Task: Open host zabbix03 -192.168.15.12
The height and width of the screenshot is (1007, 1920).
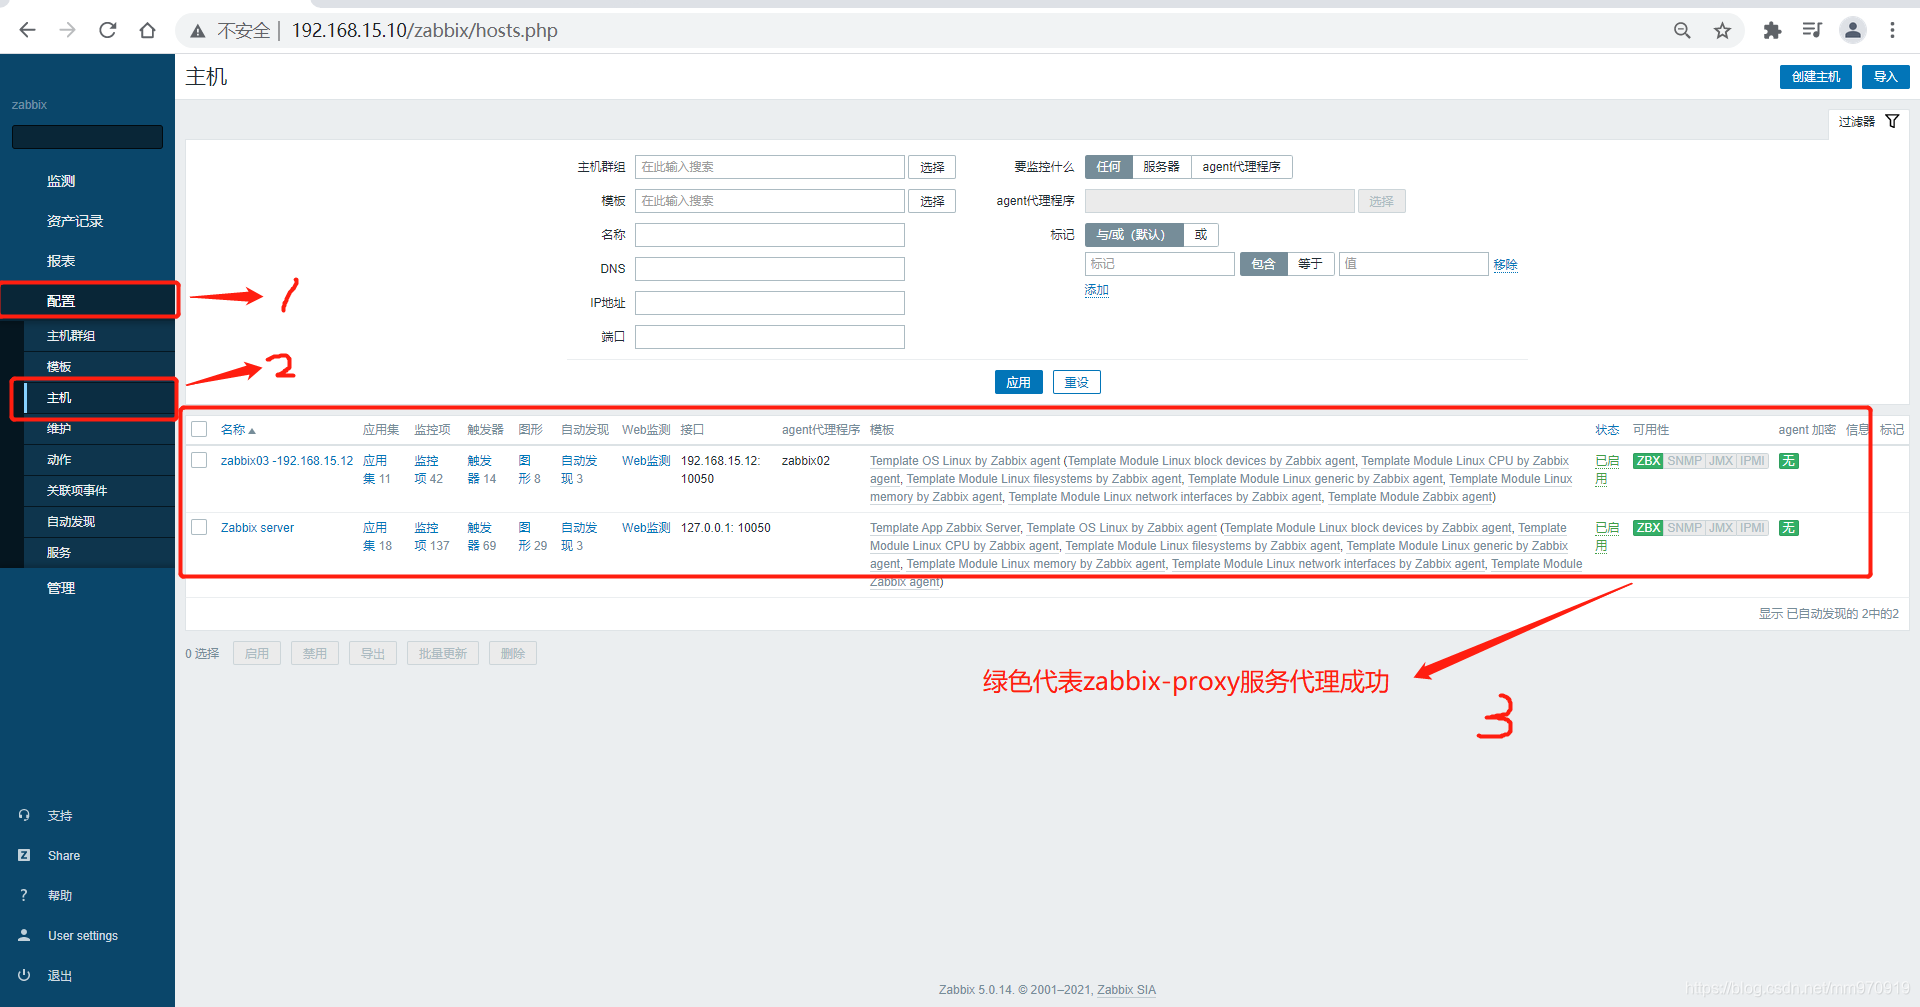Action: (287, 461)
